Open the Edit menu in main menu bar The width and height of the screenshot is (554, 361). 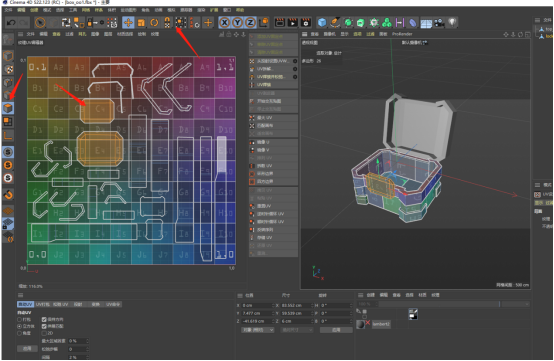(21, 10)
